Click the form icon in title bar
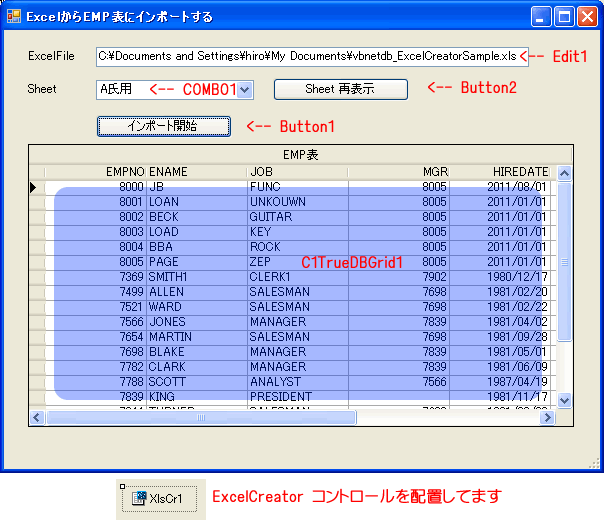 click(x=14, y=17)
